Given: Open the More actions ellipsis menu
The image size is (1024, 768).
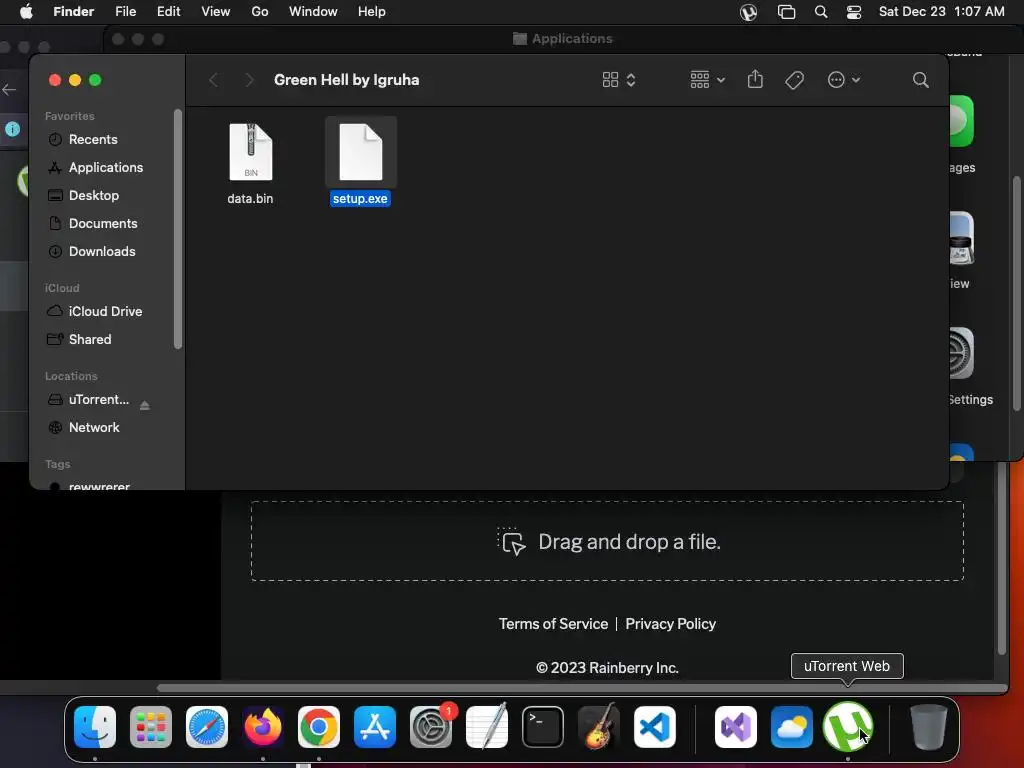Looking at the screenshot, I should [x=844, y=80].
